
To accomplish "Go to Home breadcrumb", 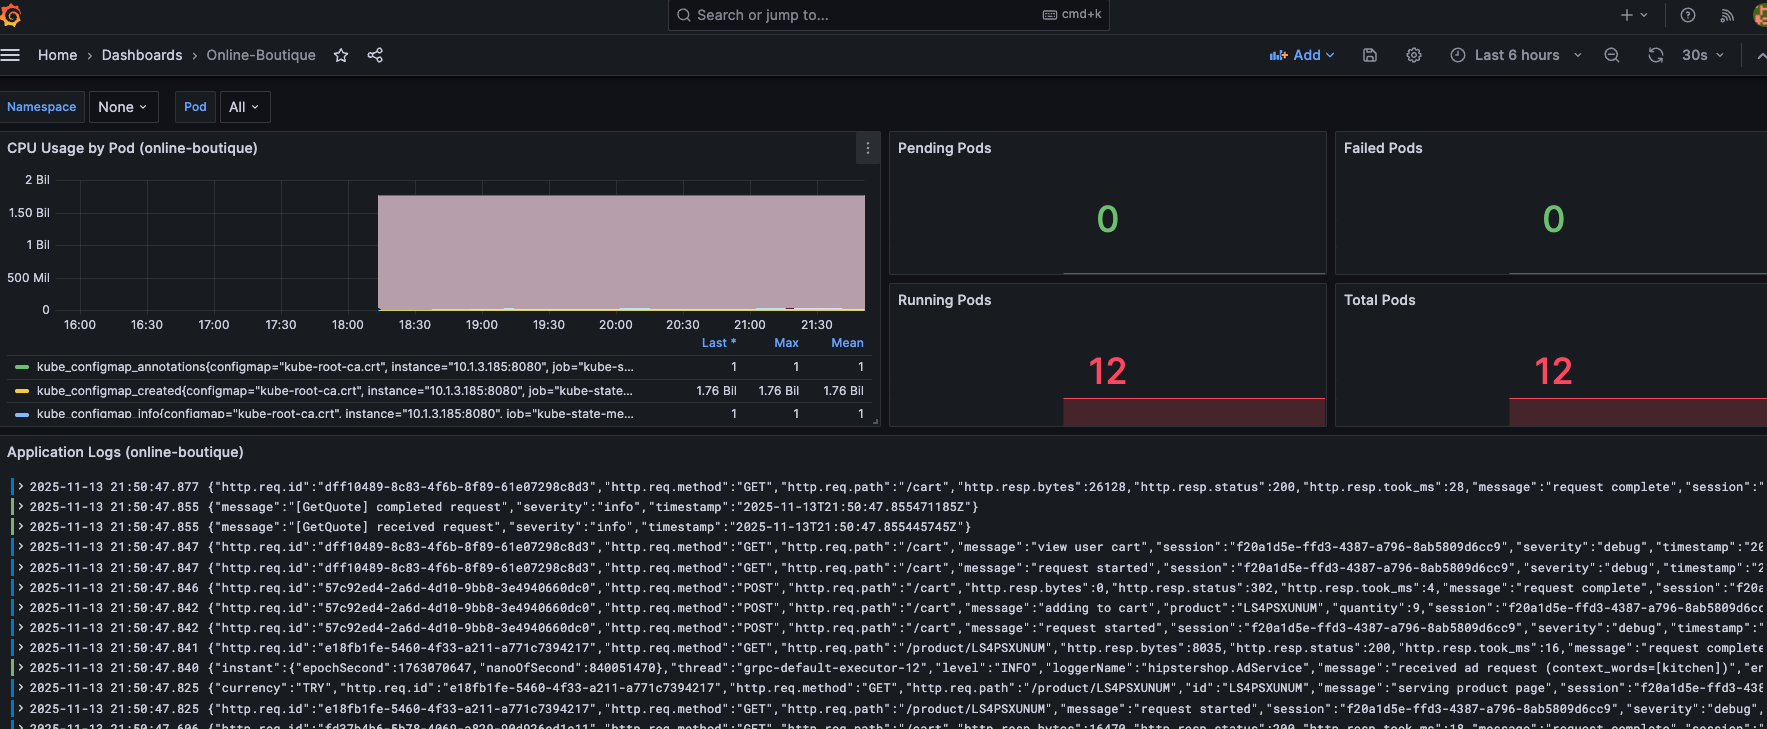I will [x=57, y=55].
